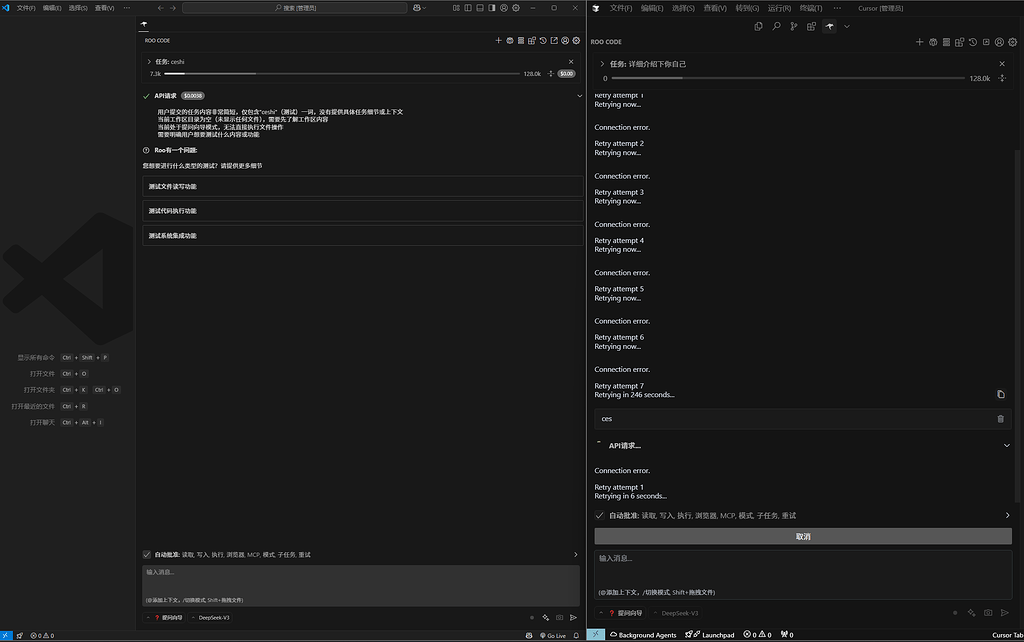This screenshot has width=1024, height=642.
Task: Open Explorer files icon in Cursor activity bar
Action: (x=758, y=26)
